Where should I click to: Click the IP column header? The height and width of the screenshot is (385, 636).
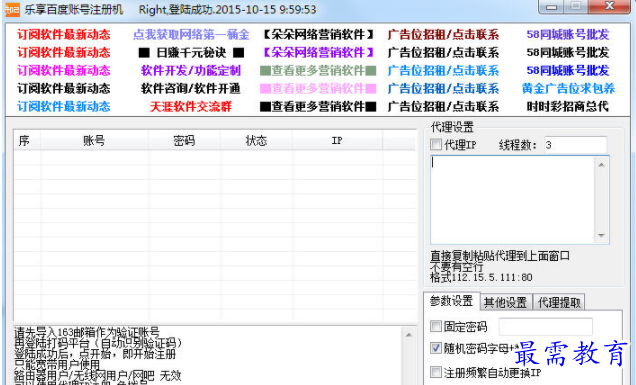pyautogui.click(x=337, y=140)
